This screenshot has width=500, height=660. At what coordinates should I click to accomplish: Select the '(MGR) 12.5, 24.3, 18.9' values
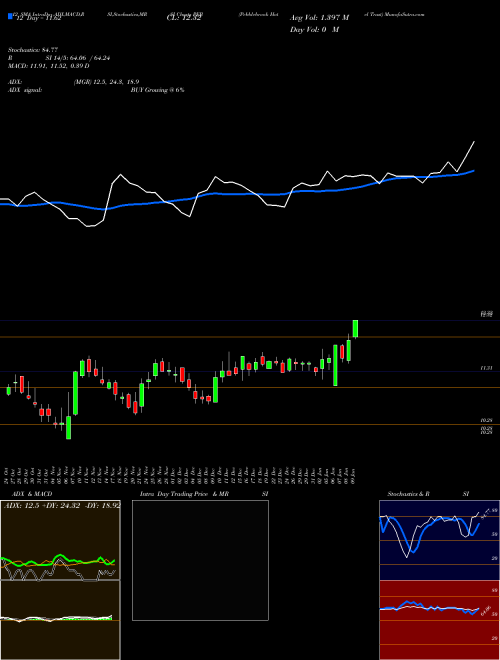(106, 82)
